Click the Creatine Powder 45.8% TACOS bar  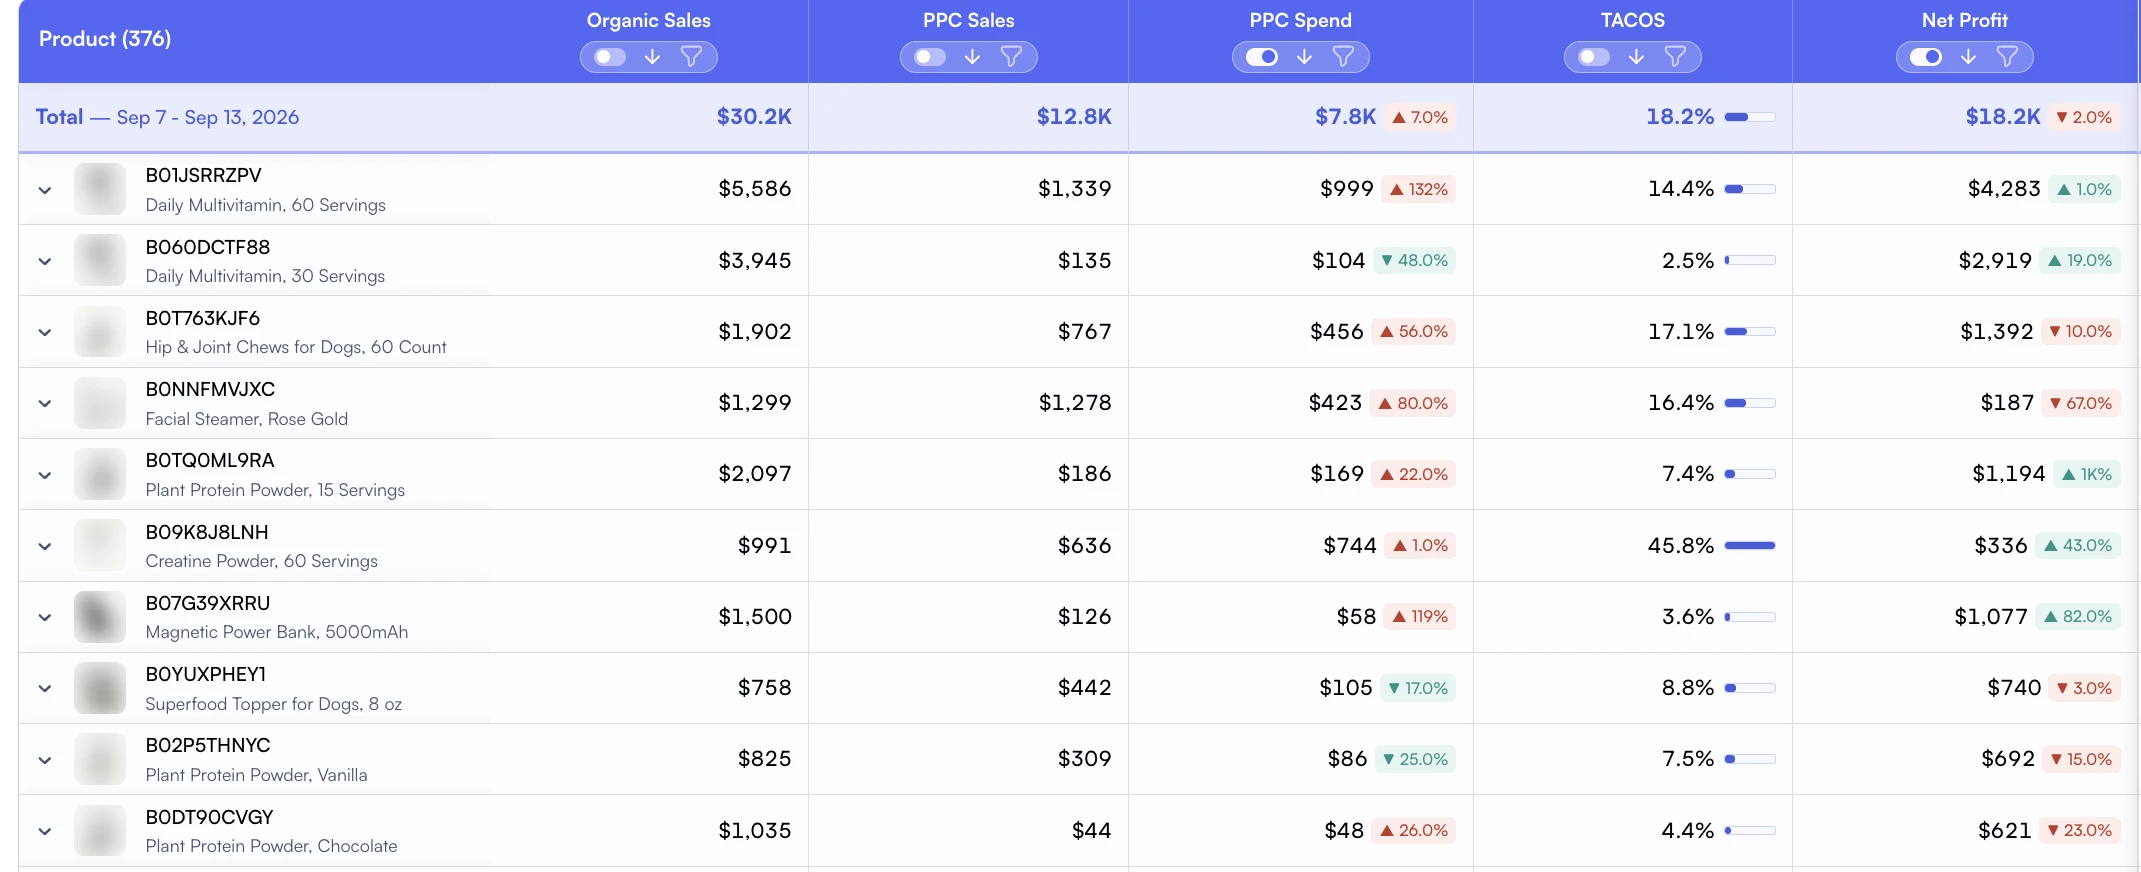click(x=1750, y=546)
